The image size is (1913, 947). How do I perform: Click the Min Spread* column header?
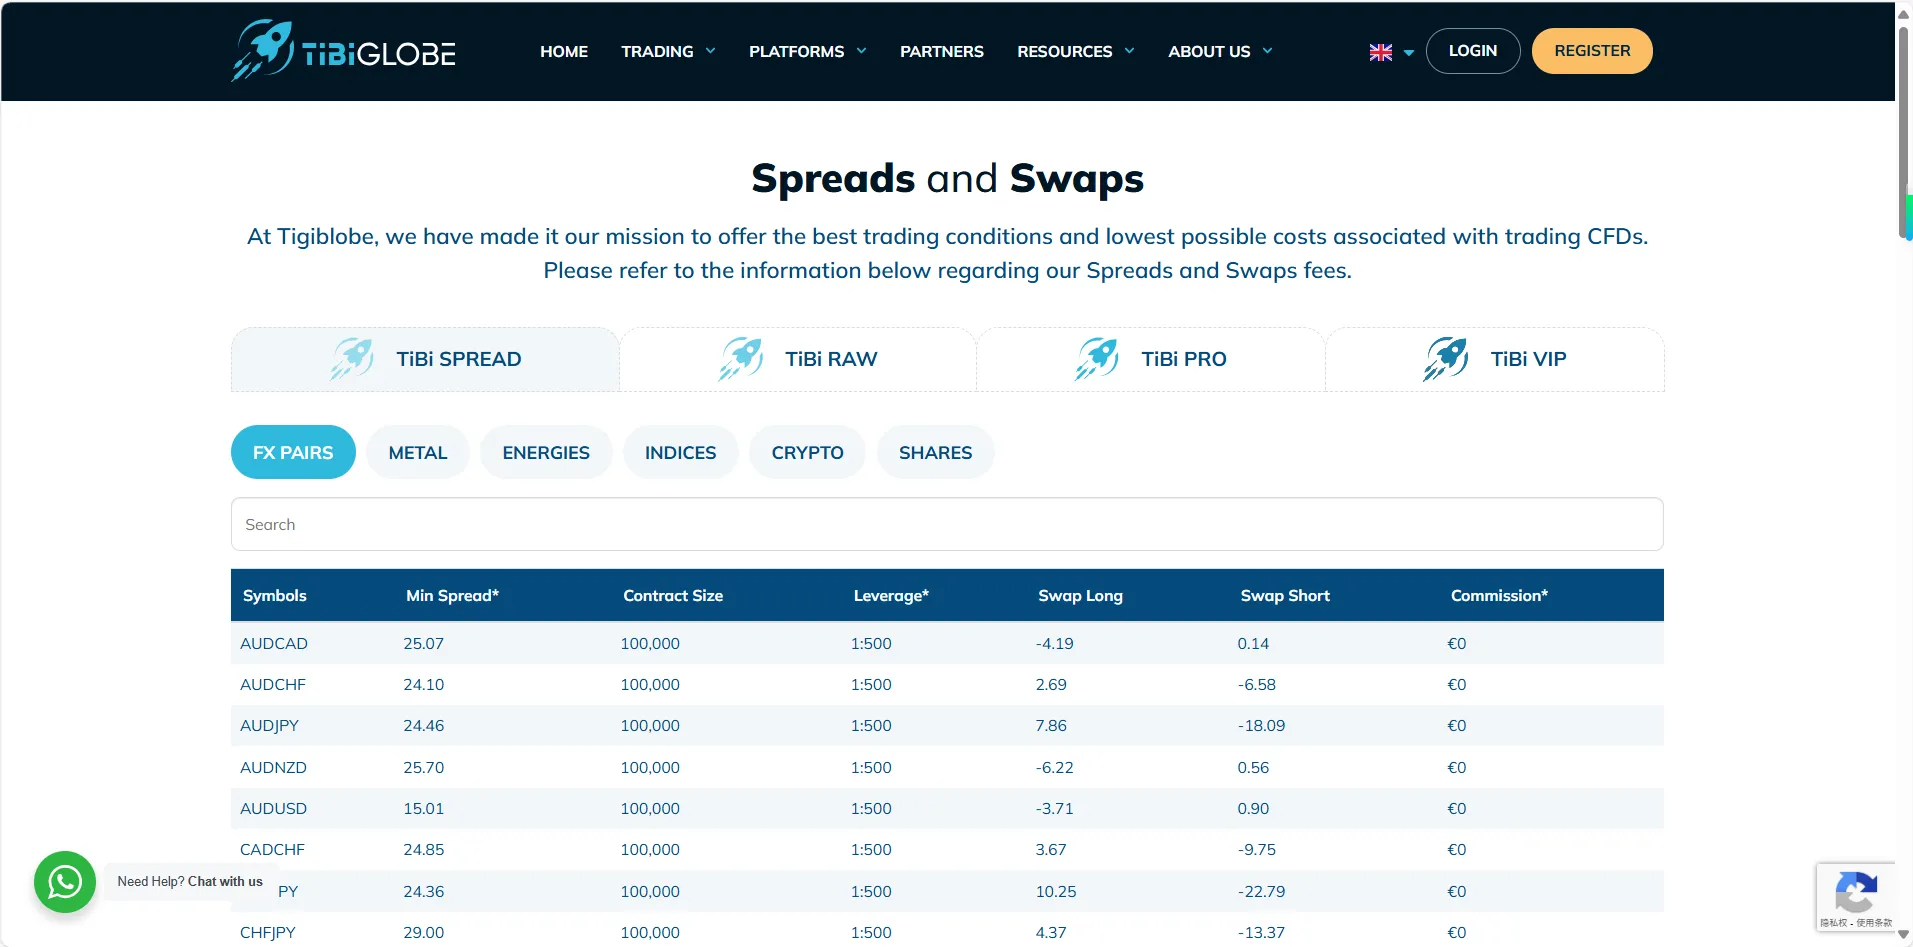tap(452, 595)
